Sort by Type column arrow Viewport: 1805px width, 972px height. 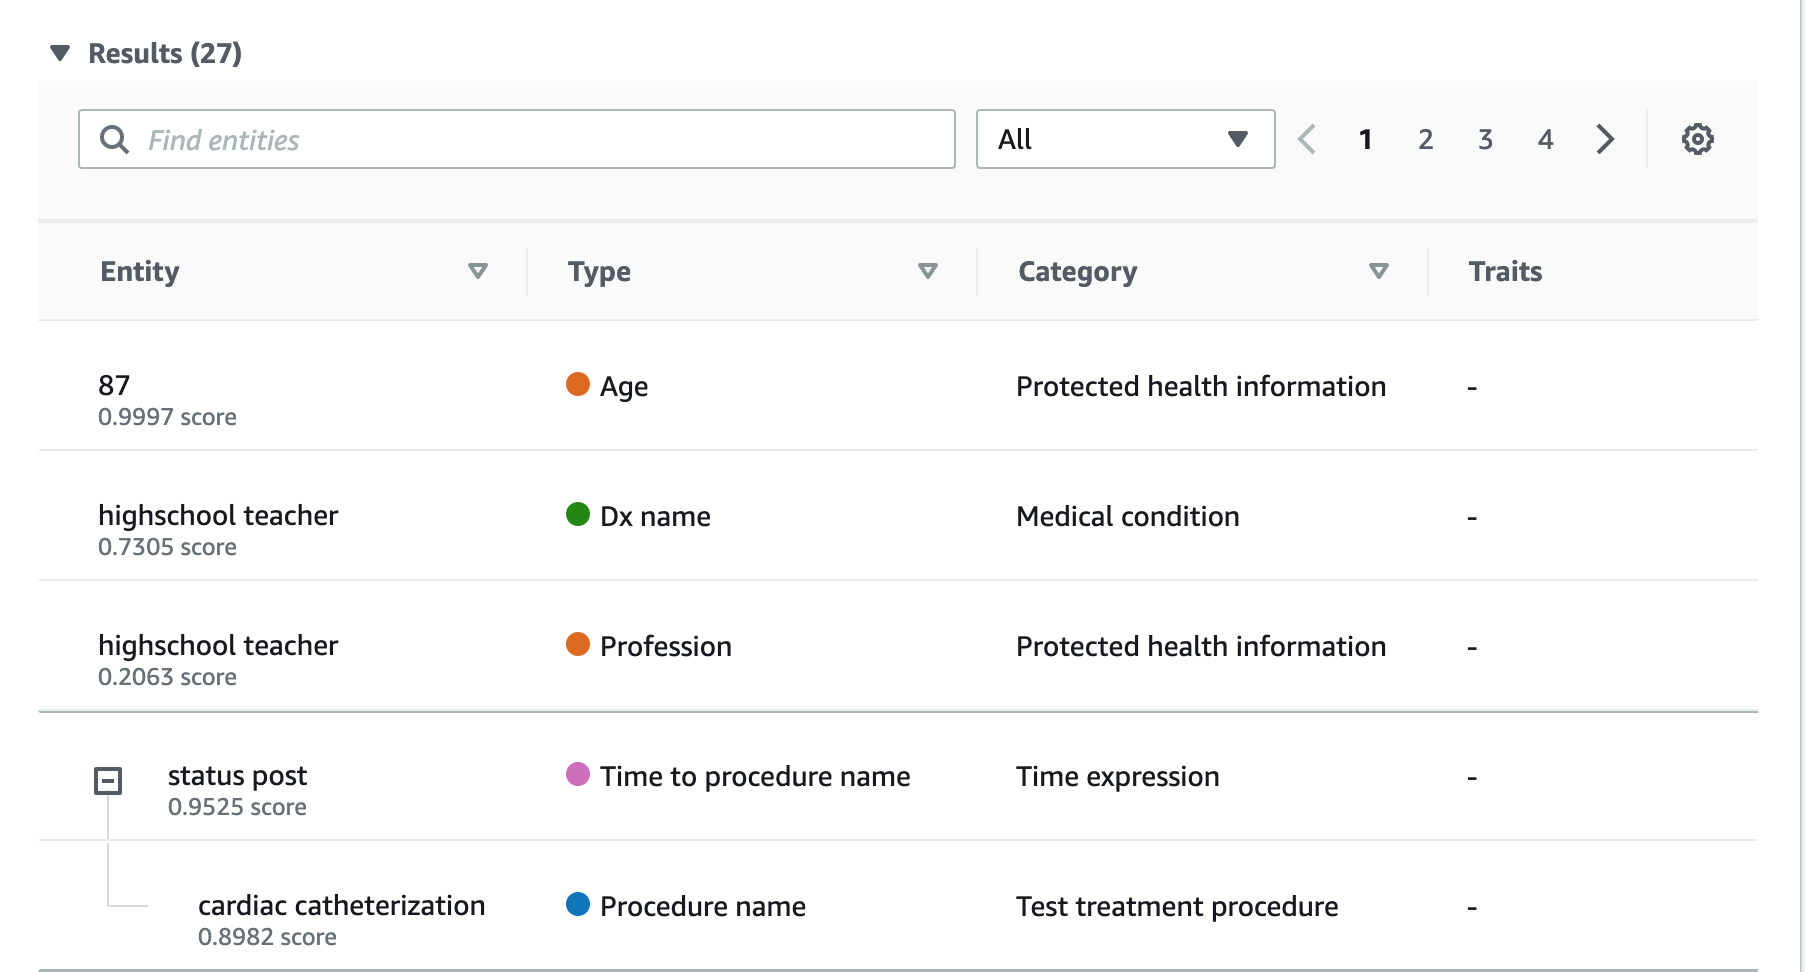coord(928,271)
